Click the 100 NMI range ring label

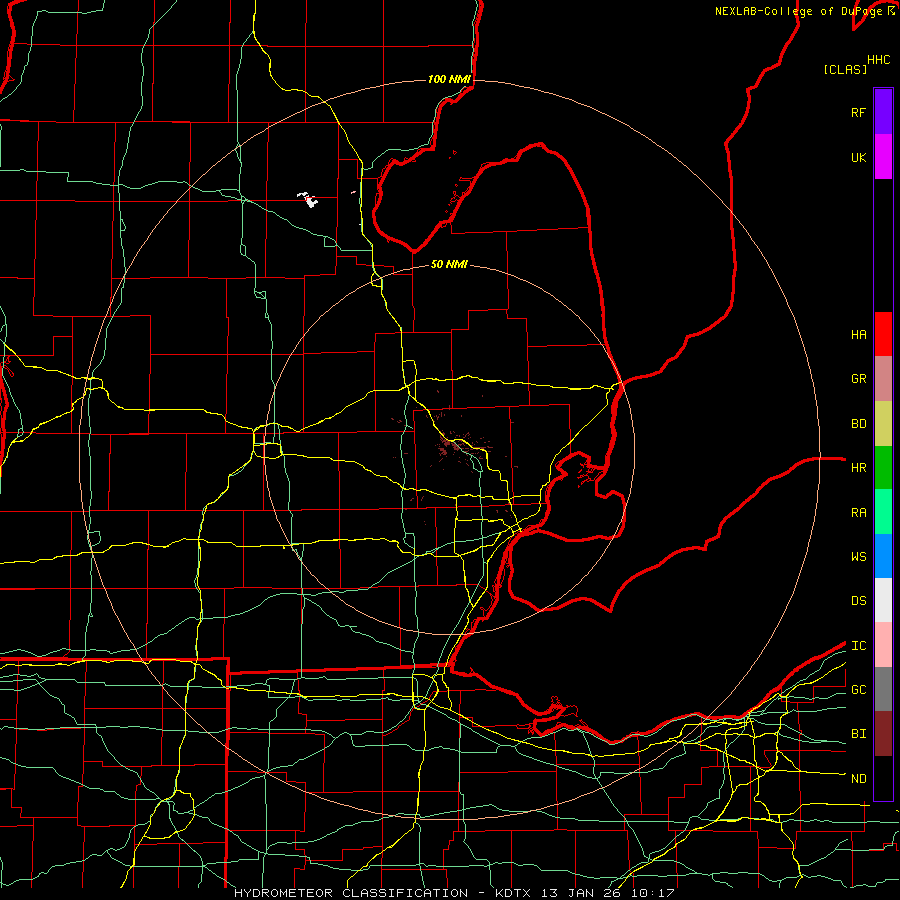(449, 79)
